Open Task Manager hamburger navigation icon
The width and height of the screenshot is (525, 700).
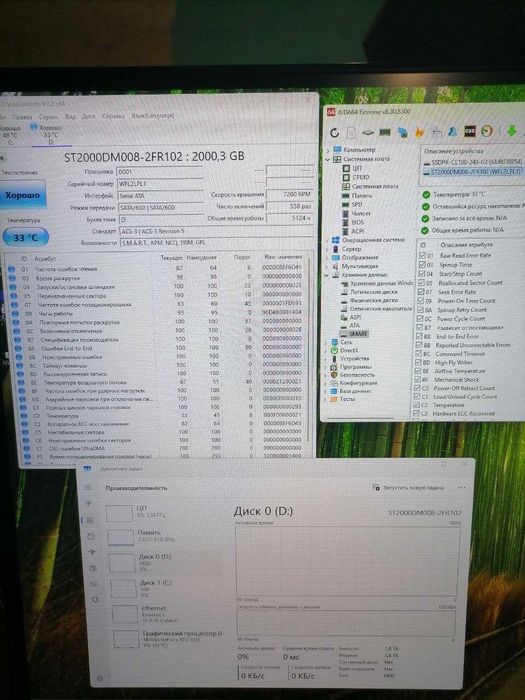[88, 488]
